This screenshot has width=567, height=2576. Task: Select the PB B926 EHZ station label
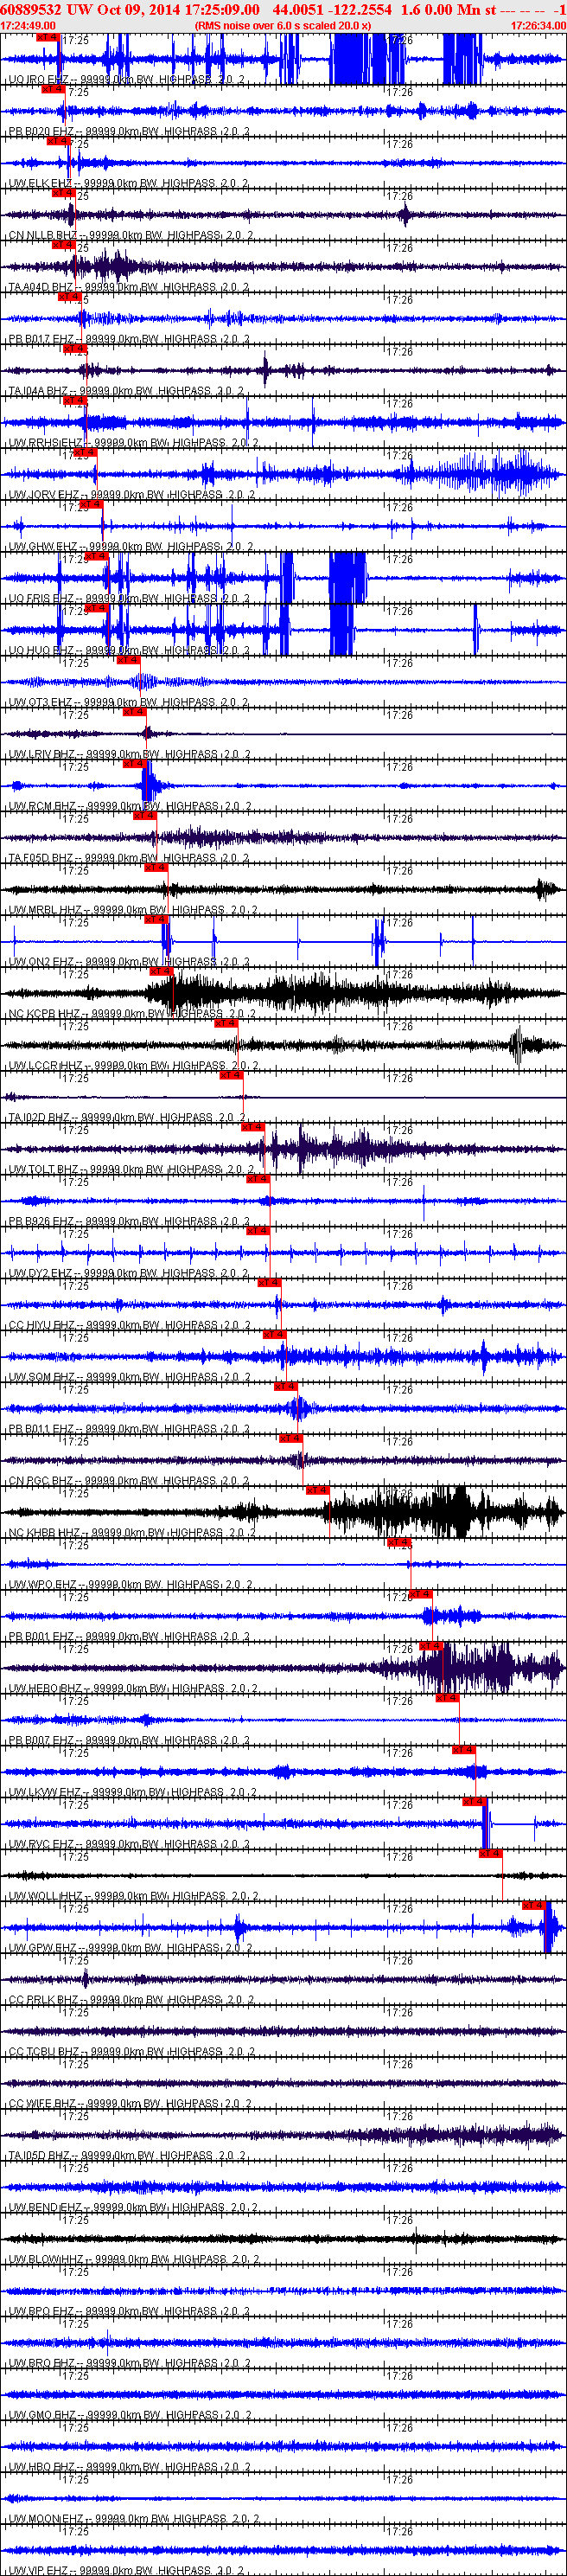(129, 1222)
